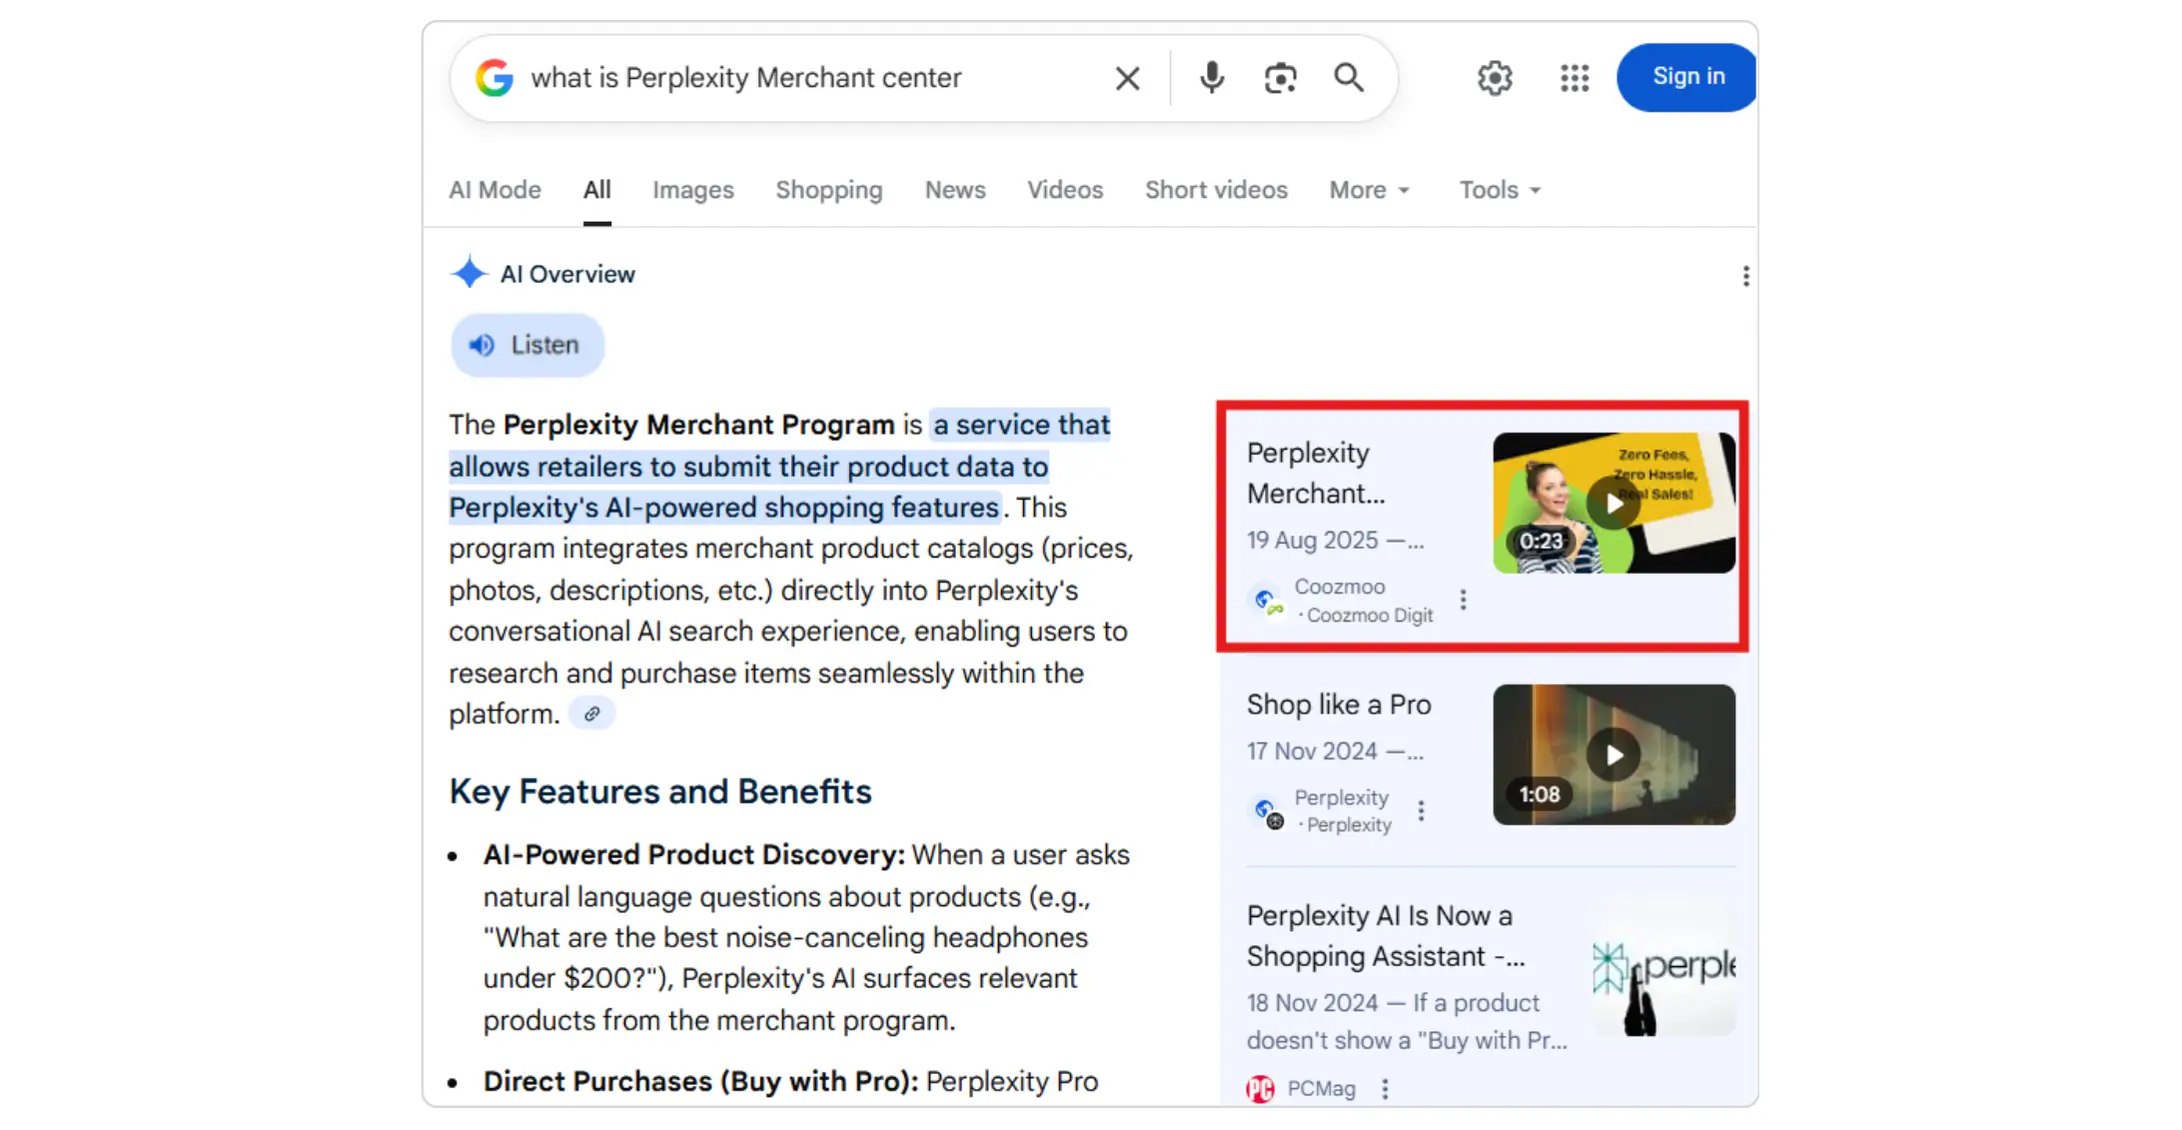Screen dimensions: 2182x1130
Task: Clear search query with X icon
Action: pyautogui.click(x=1127, y=78)
